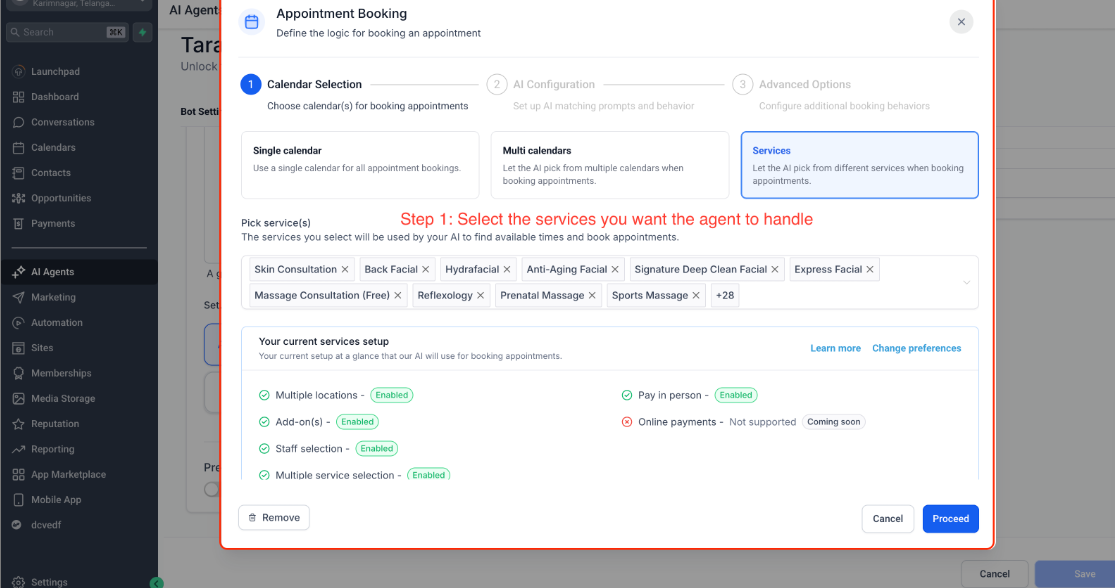Select the Multi calendars option card

(609, 165)
